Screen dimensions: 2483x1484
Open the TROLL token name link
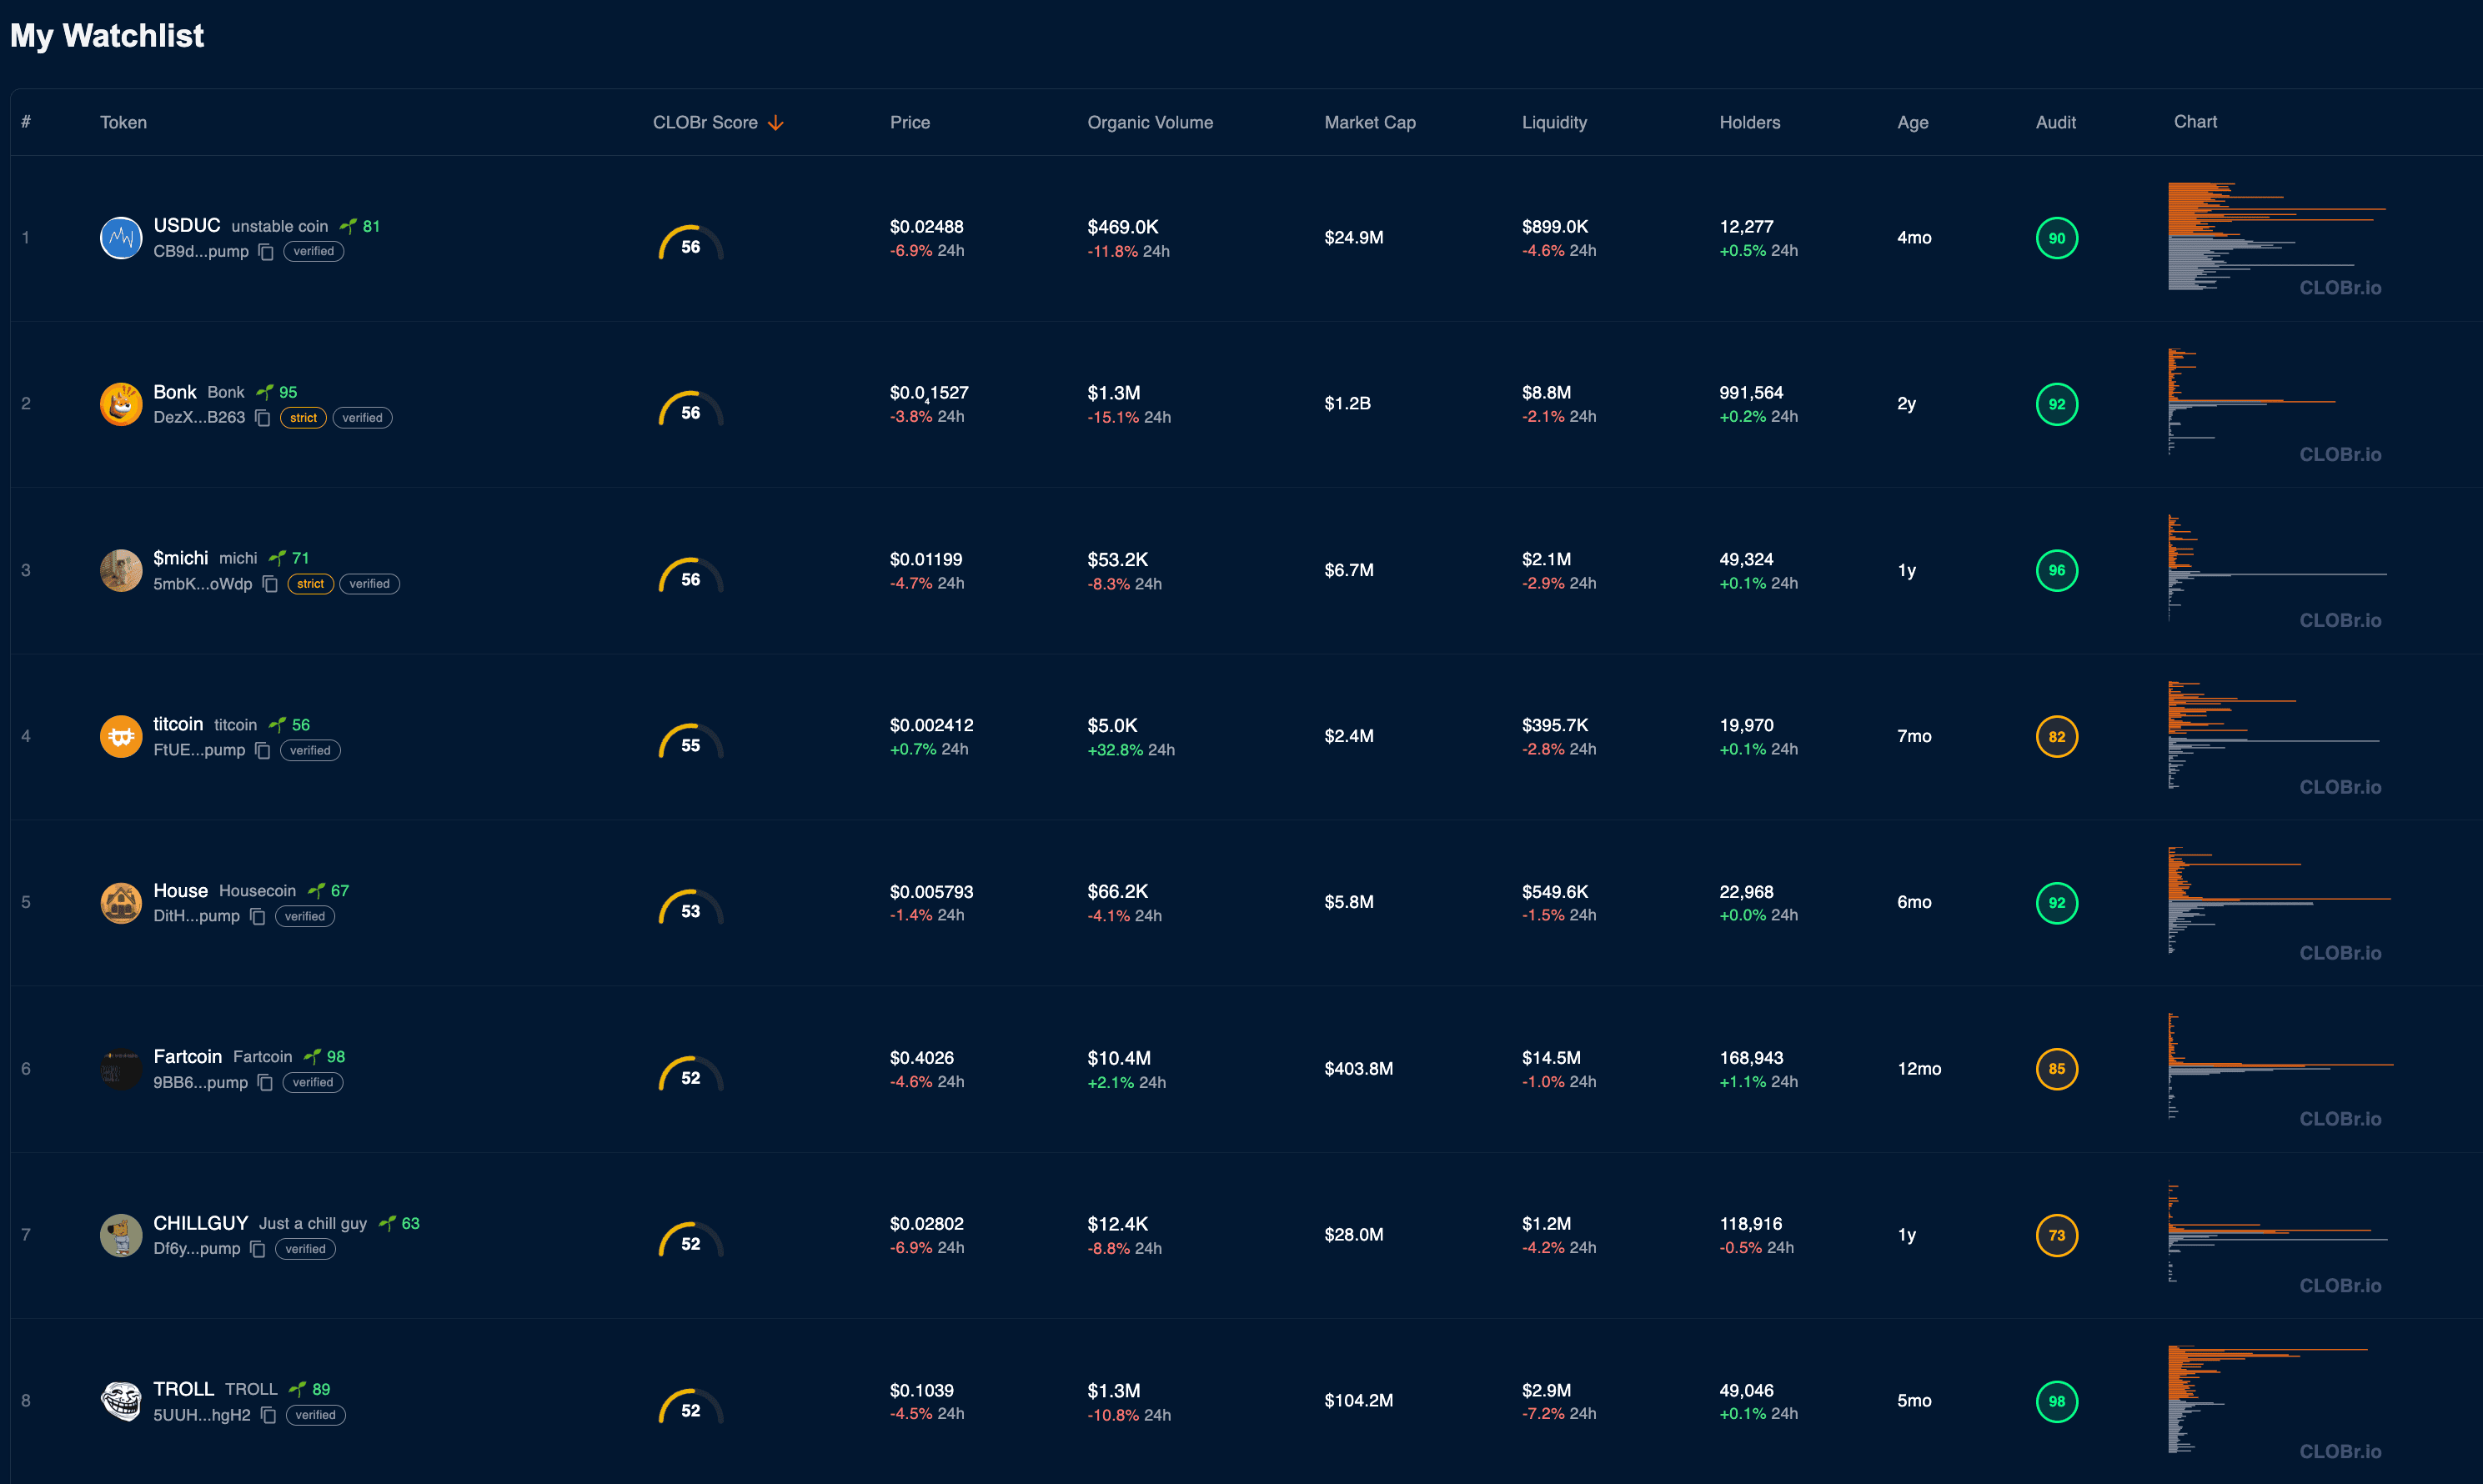tap(184, 1389)
